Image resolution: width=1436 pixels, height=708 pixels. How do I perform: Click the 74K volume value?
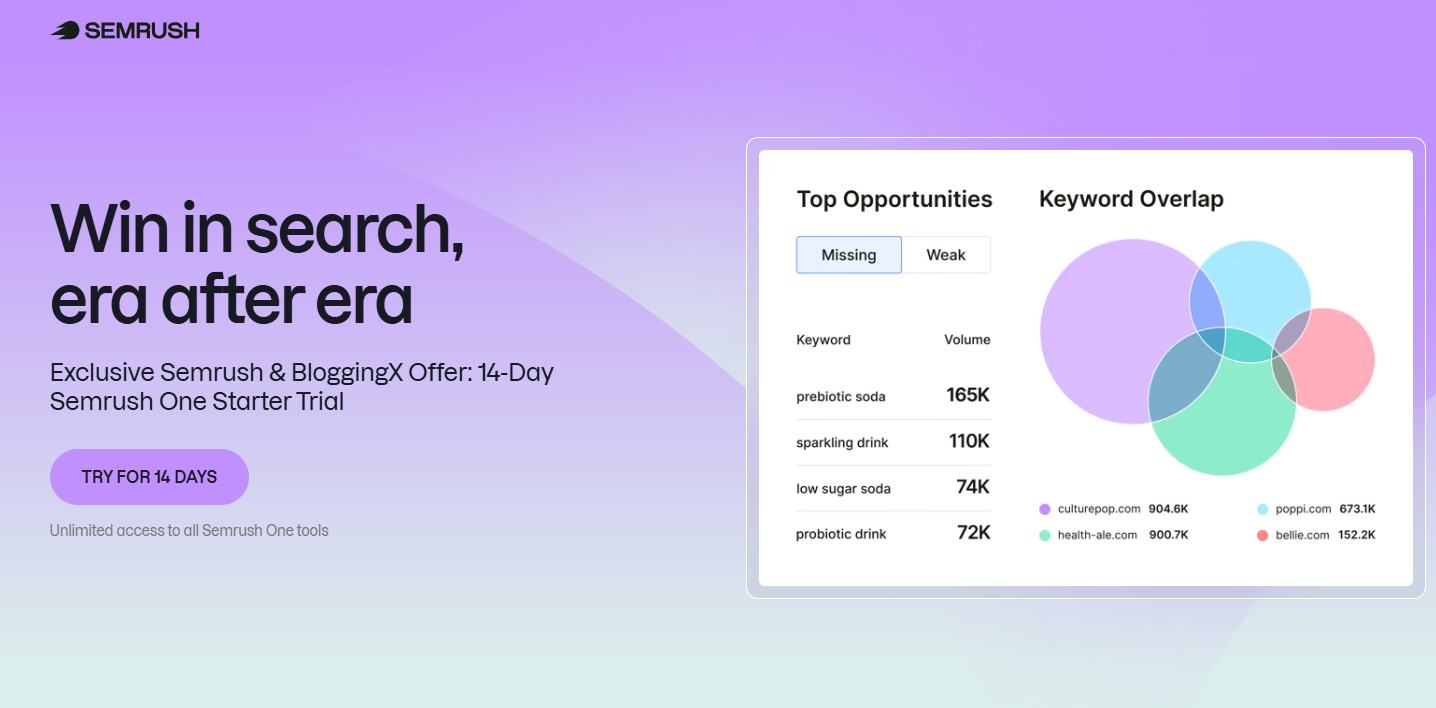coord(973,487)
